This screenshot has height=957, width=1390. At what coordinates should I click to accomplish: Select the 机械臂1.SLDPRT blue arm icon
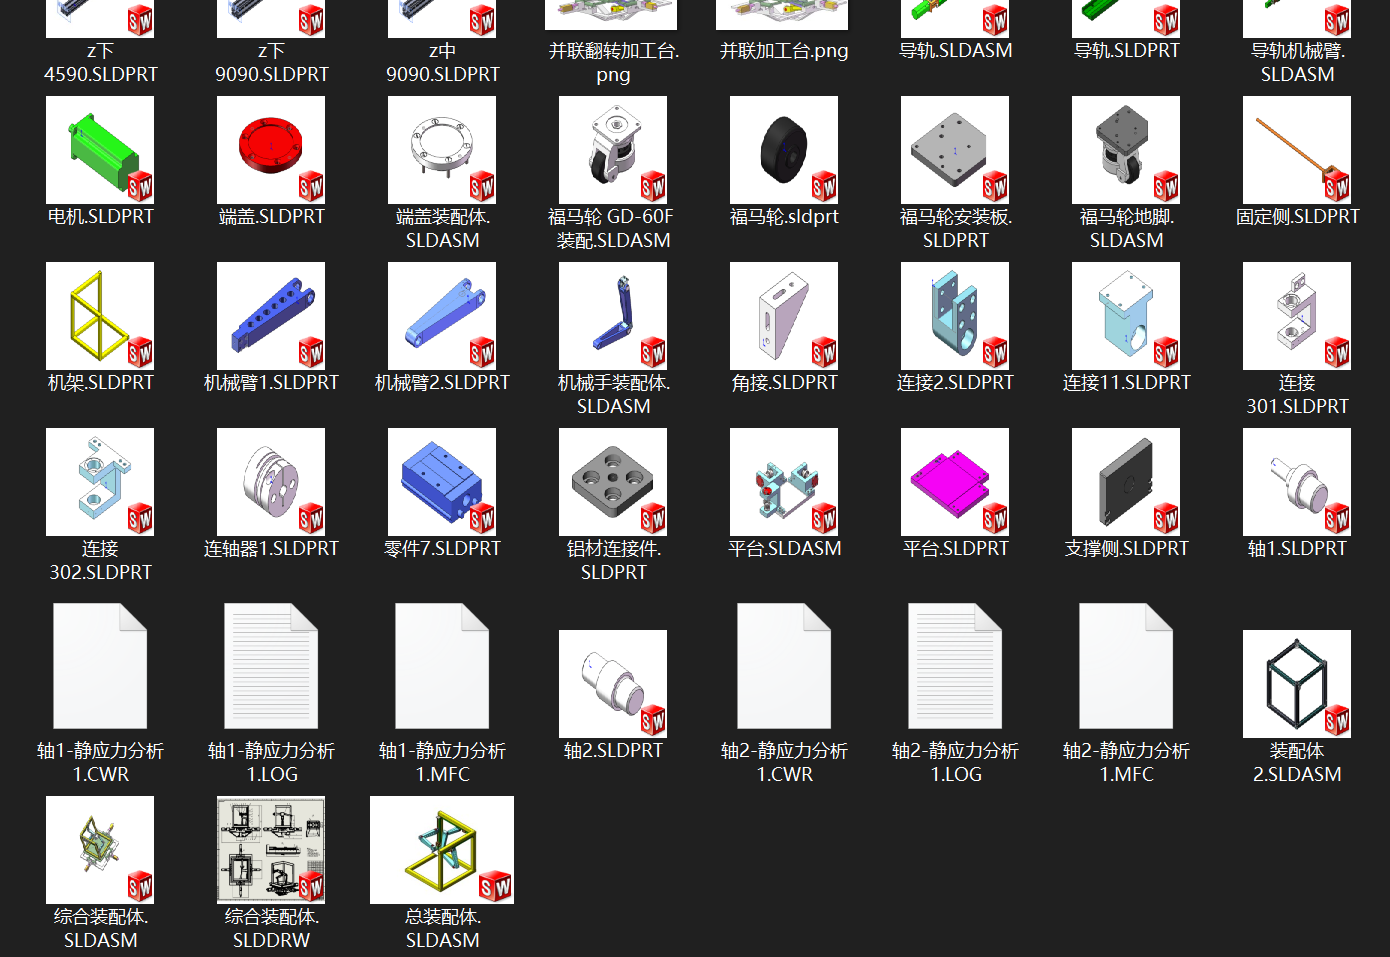point(271,316)
